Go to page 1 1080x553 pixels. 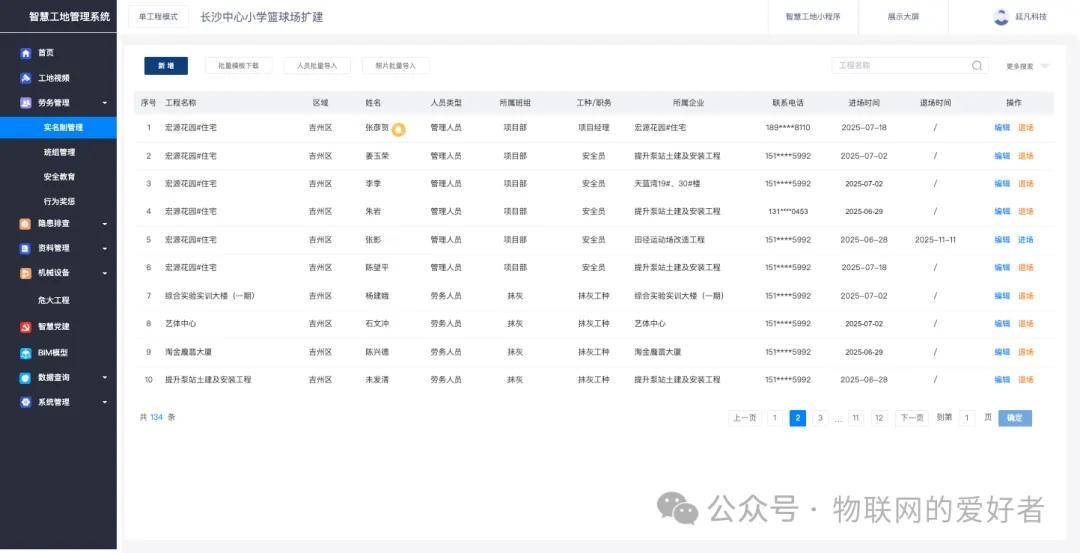point(775,418)
